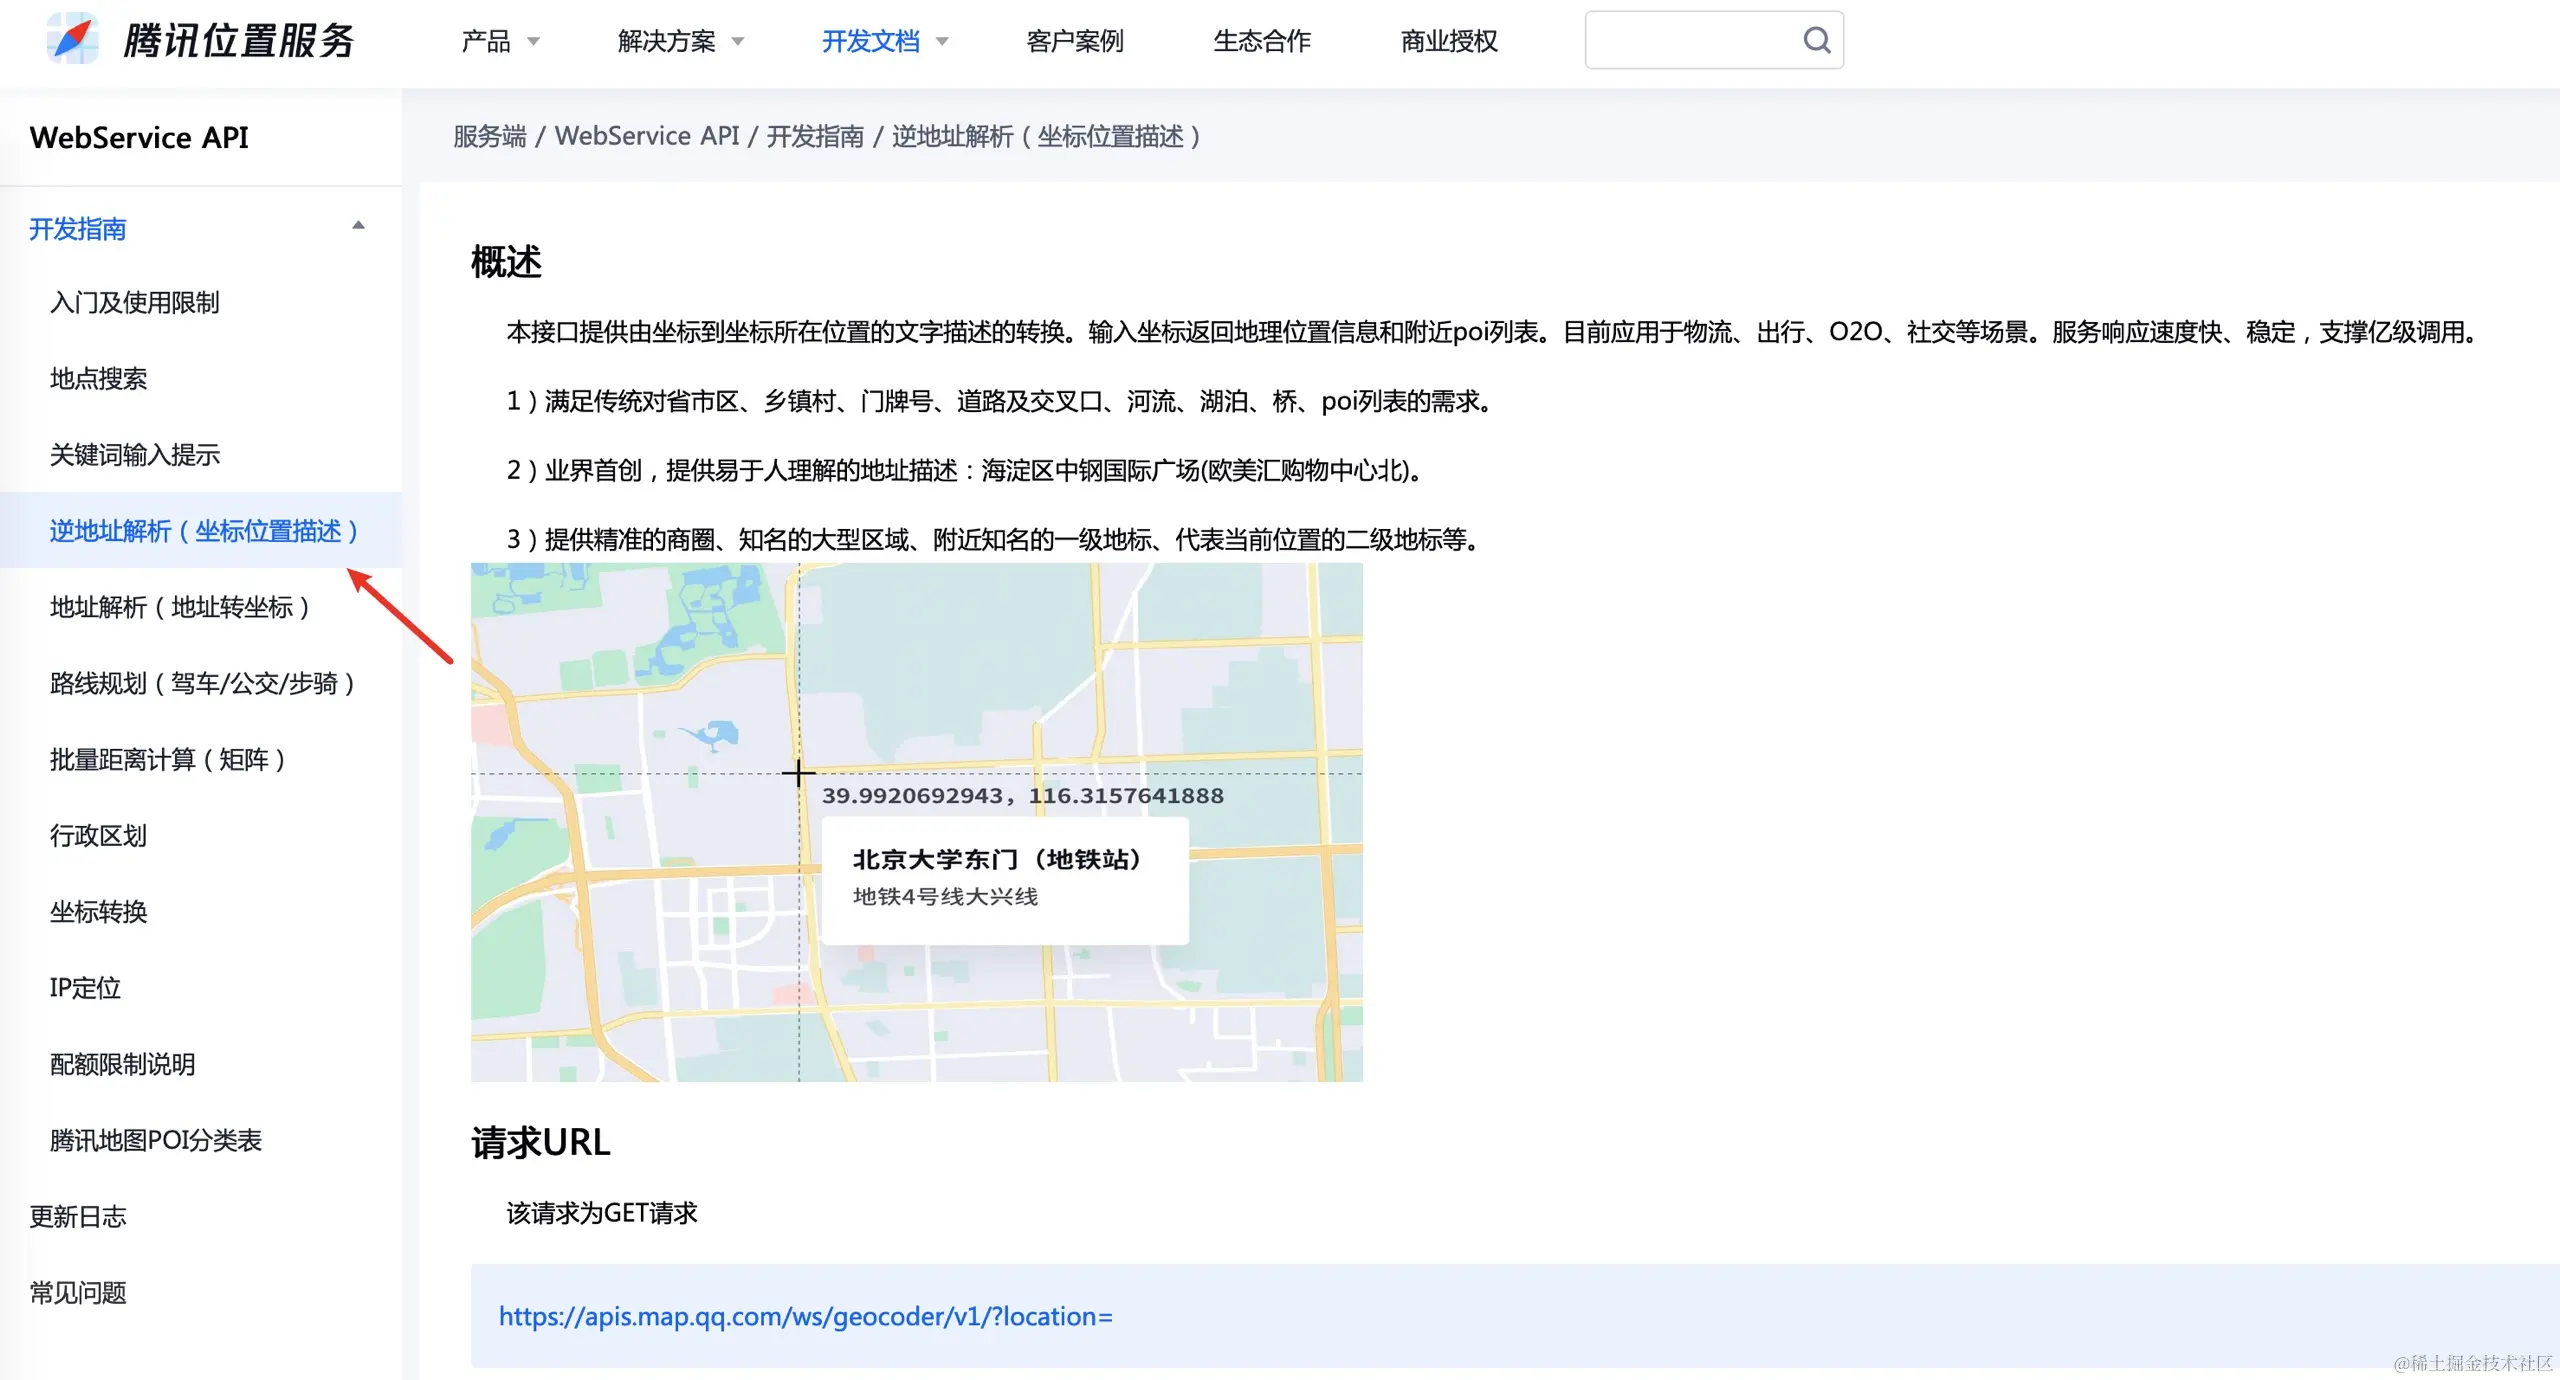Click the search magnifier icon
The width and height of the screenshot is (2560, 1380).
point(1816,40)
